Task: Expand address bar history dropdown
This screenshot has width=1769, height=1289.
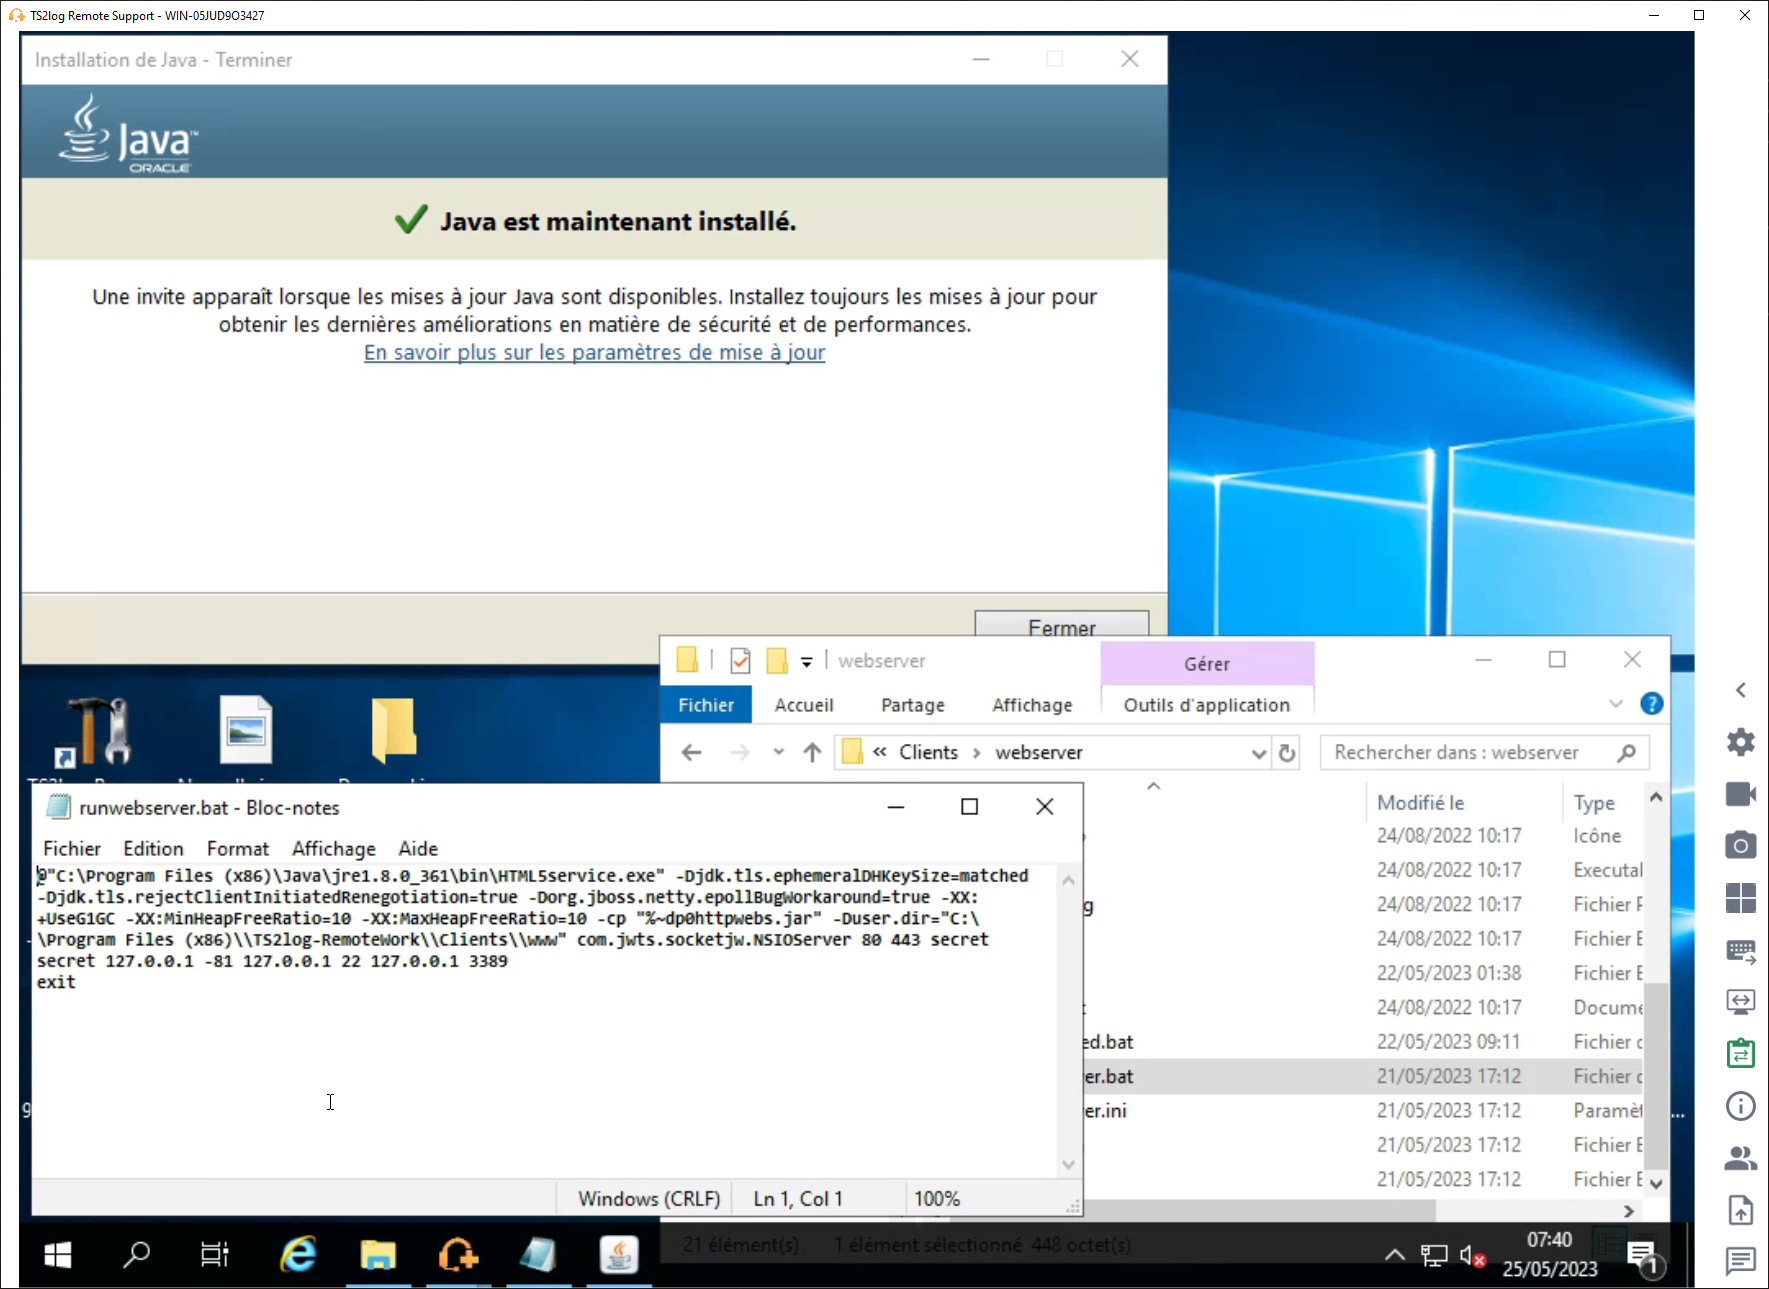Action: click(1258, 754)
